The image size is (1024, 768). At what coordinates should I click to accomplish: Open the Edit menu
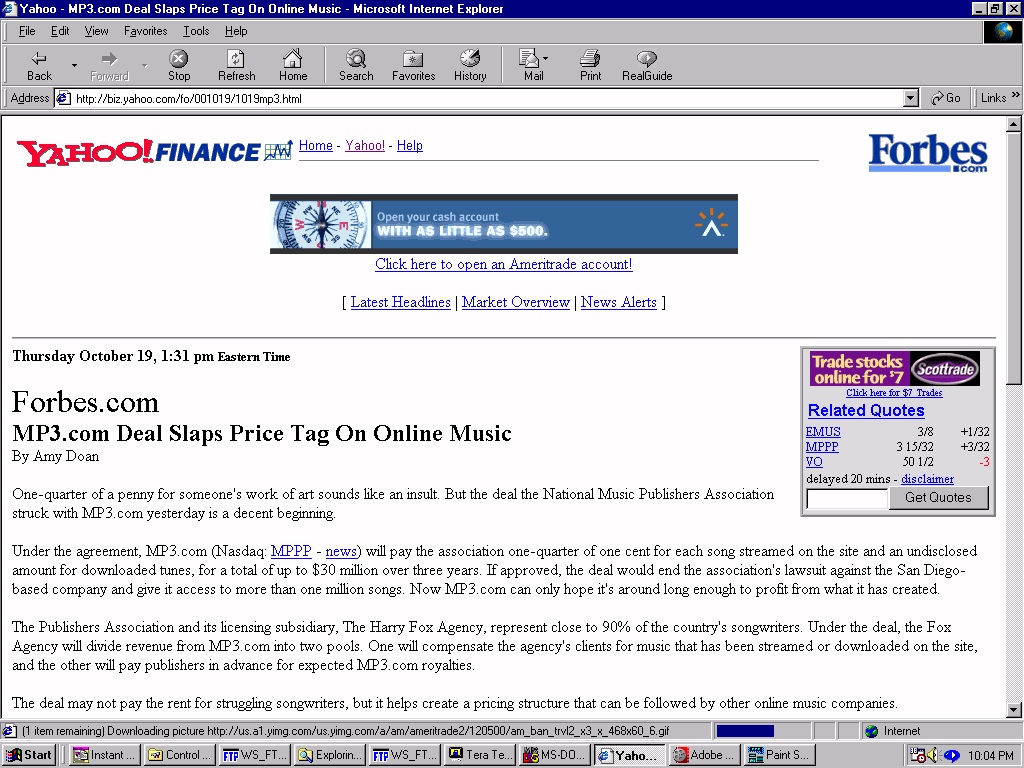point(60,31)
